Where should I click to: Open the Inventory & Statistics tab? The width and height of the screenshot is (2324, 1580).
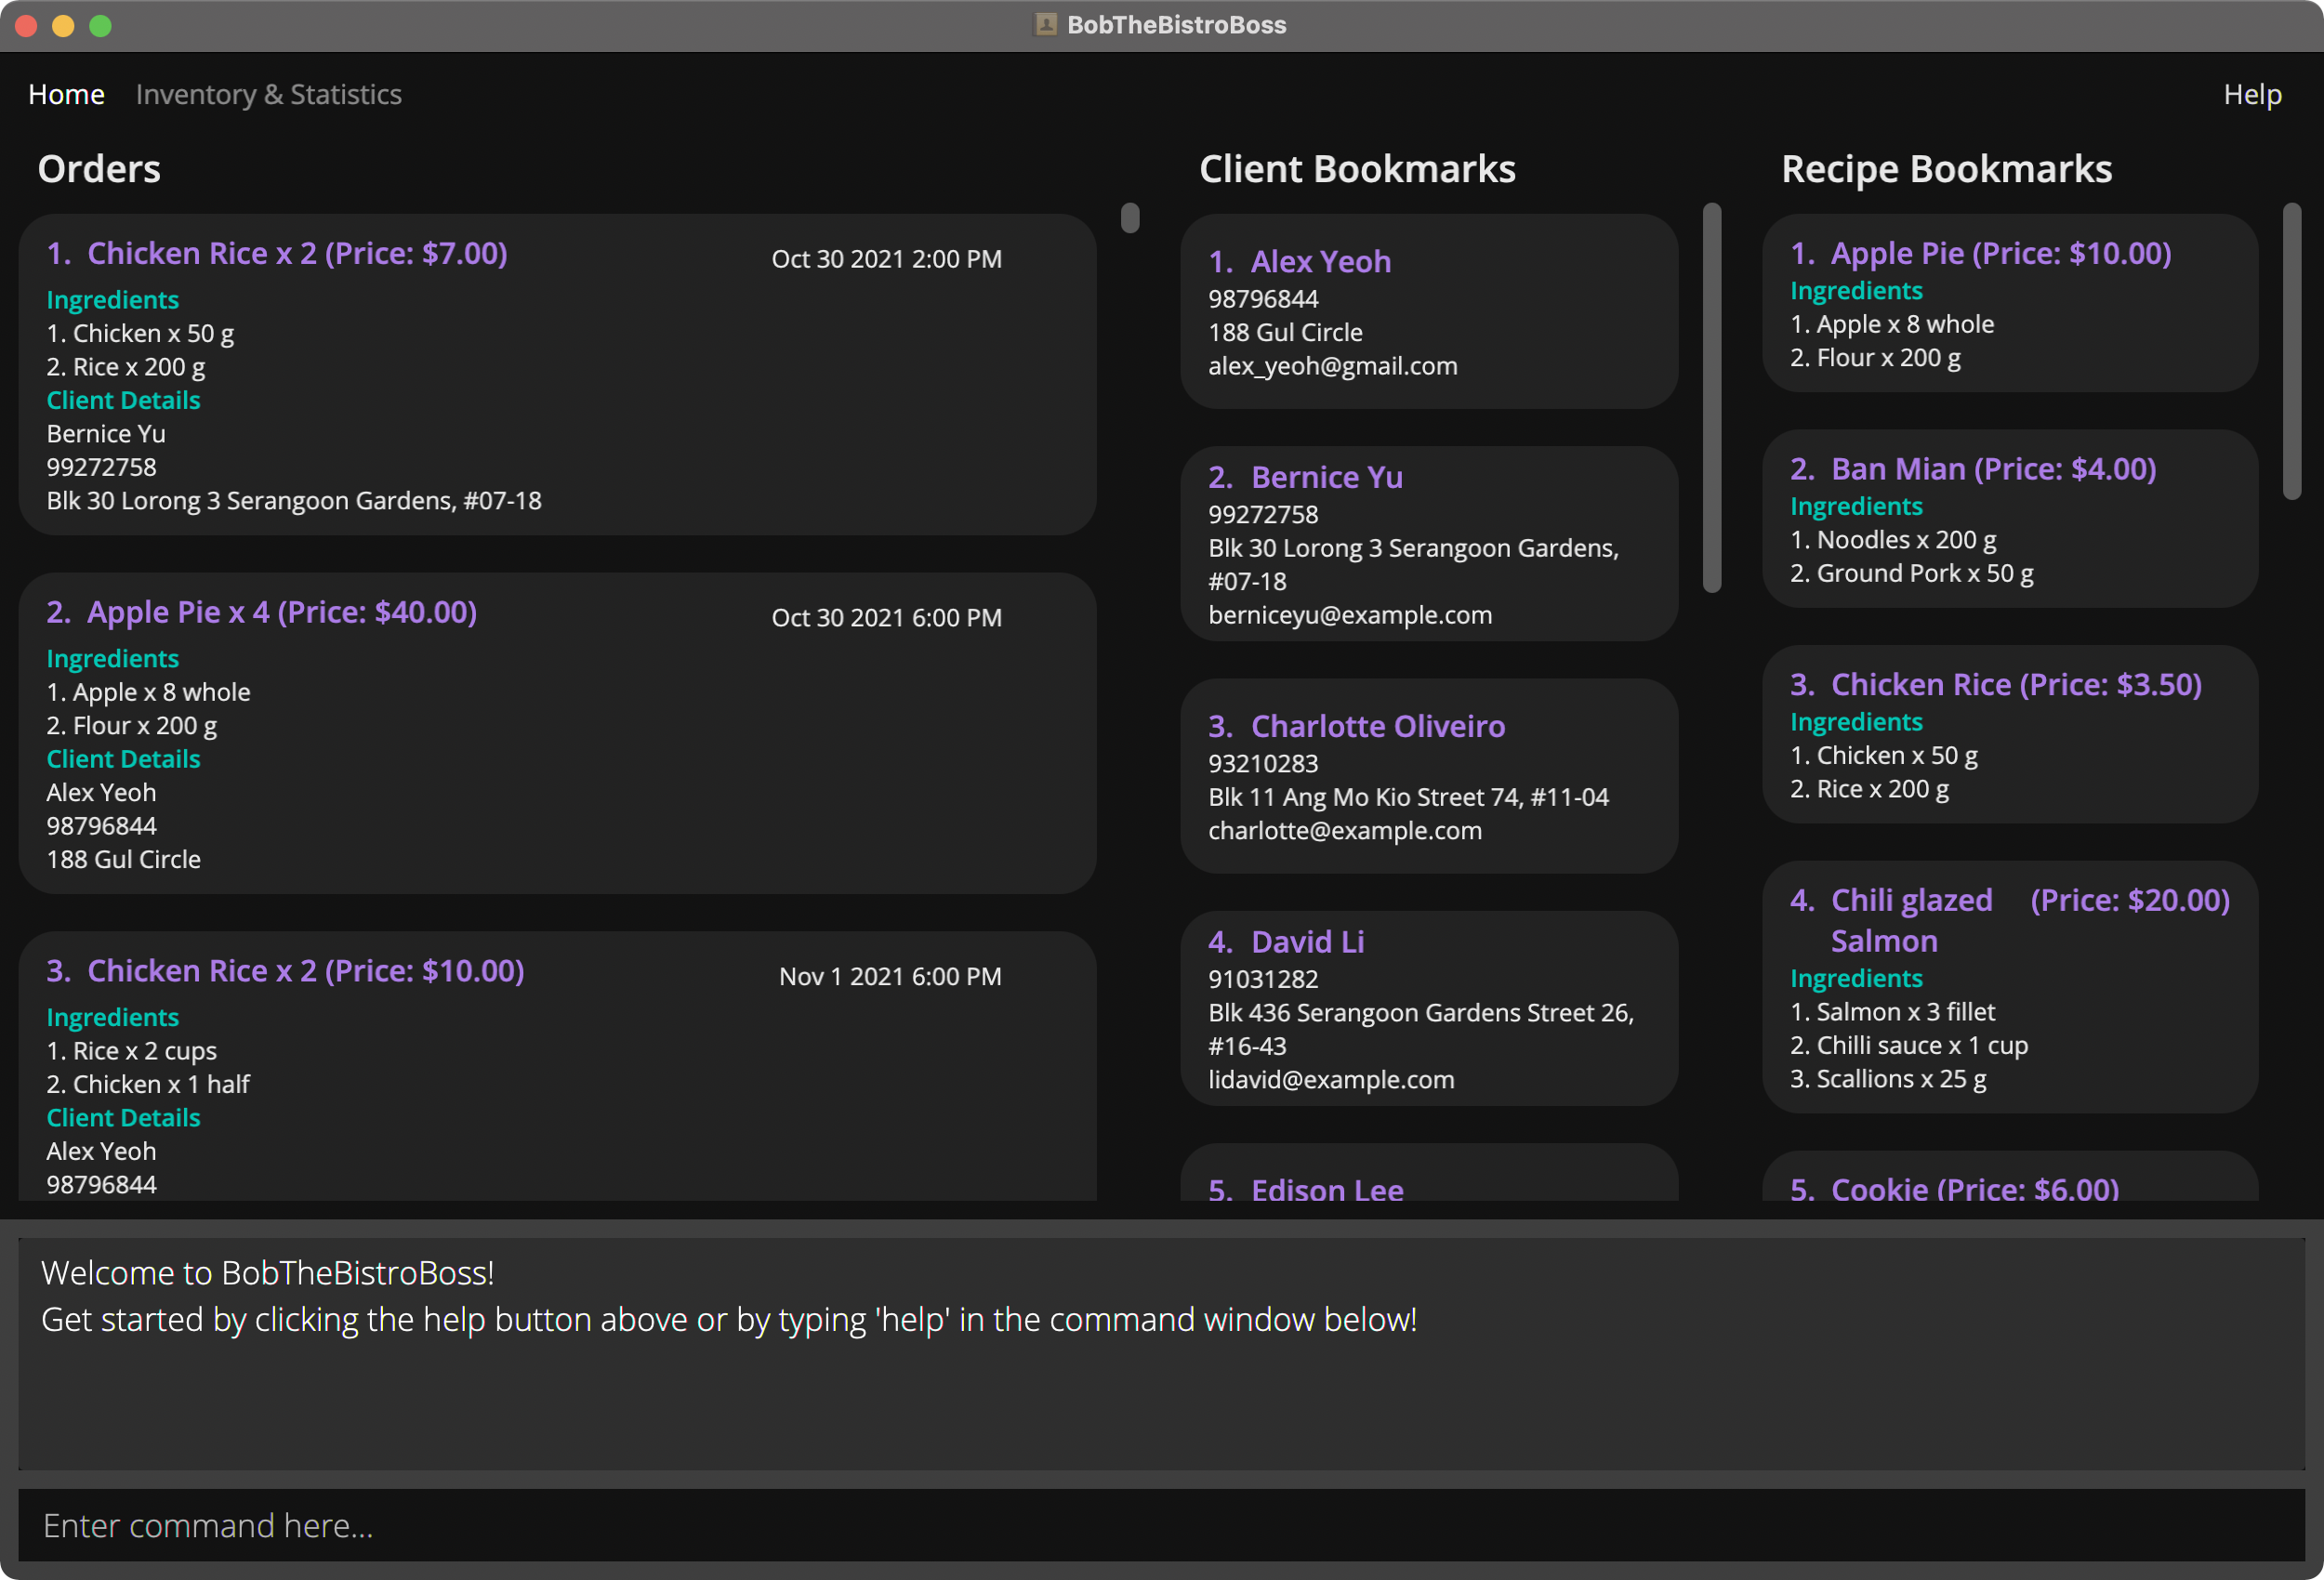pyautogui.click(x=268, y=94)
